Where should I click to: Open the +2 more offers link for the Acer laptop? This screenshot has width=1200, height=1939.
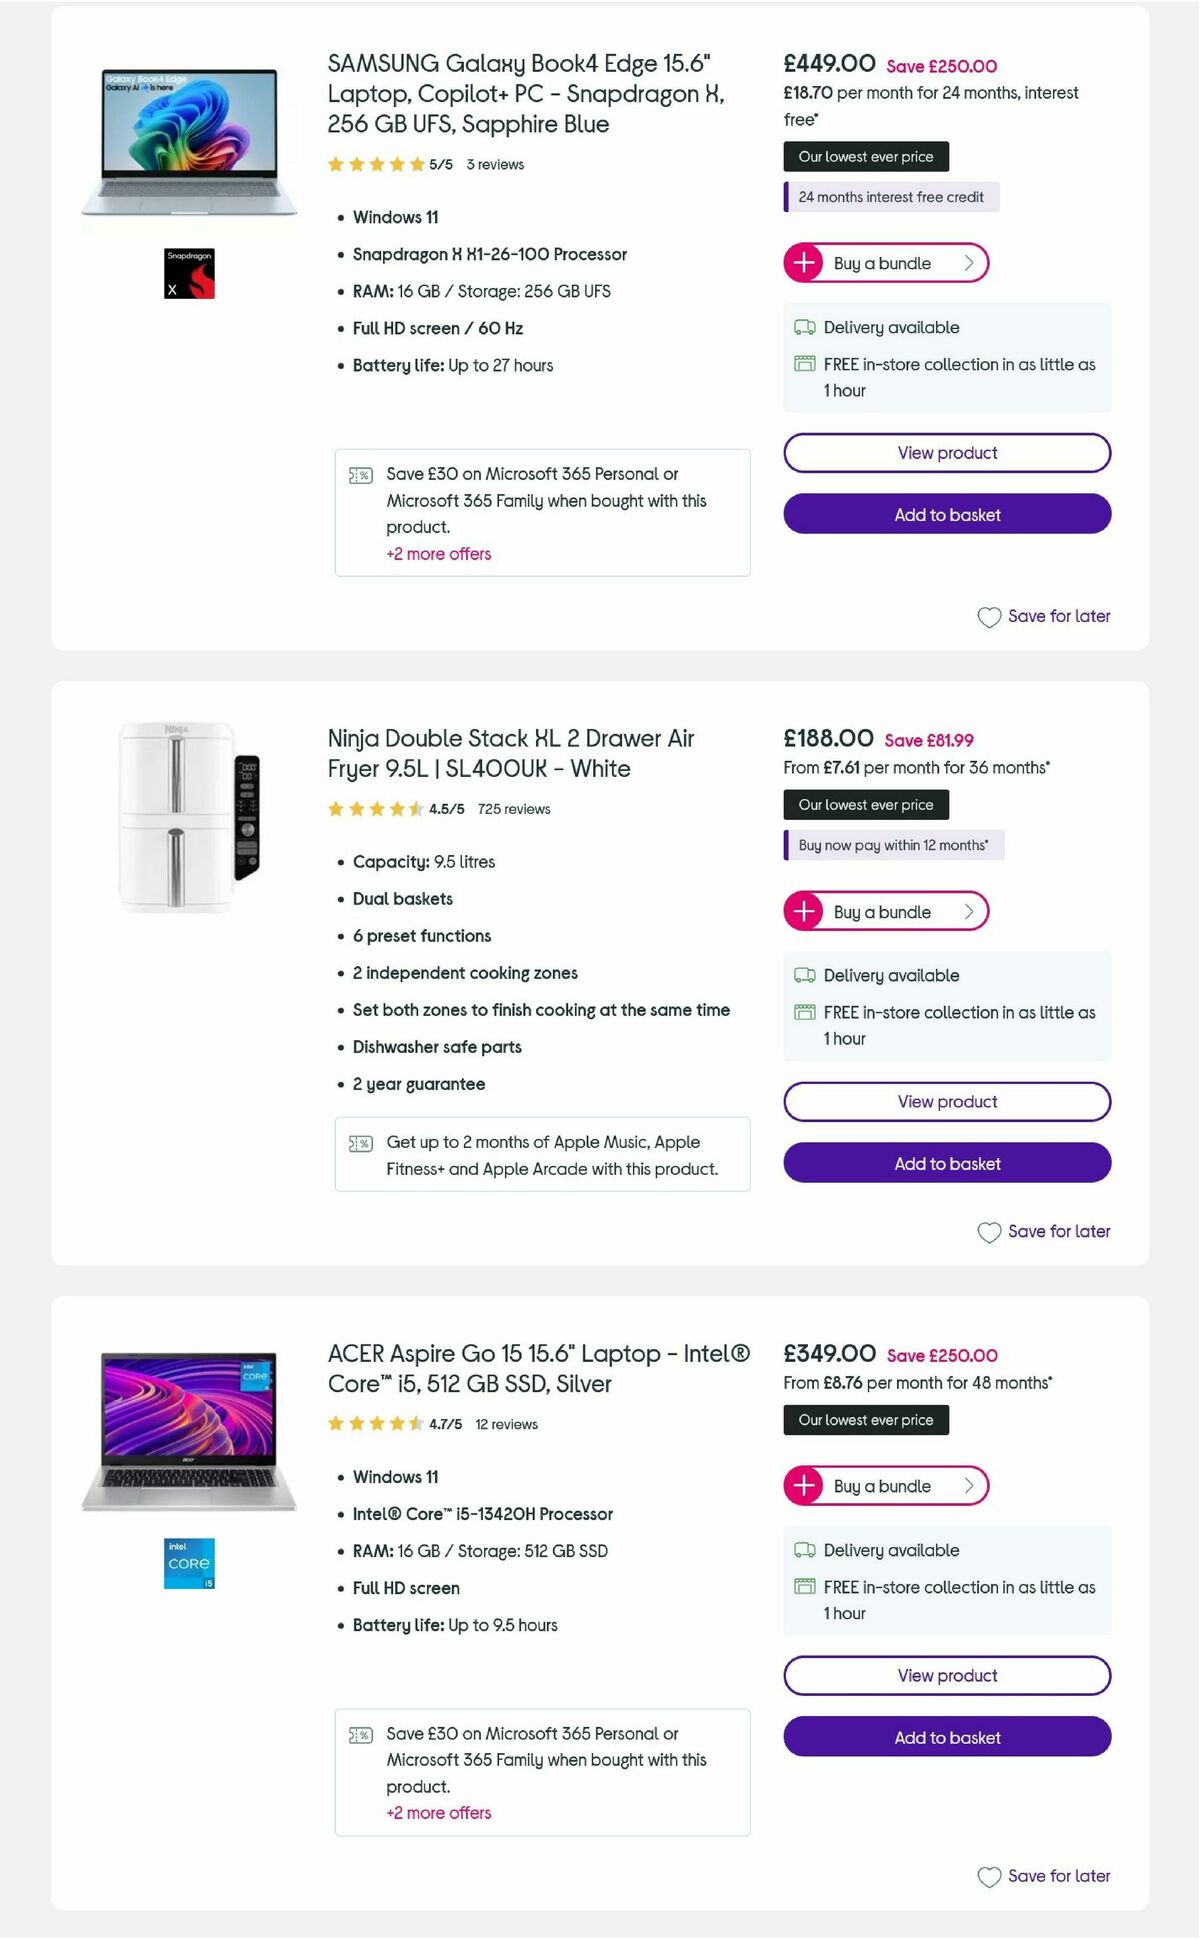pyautogui.click(x=438, y=1813)
